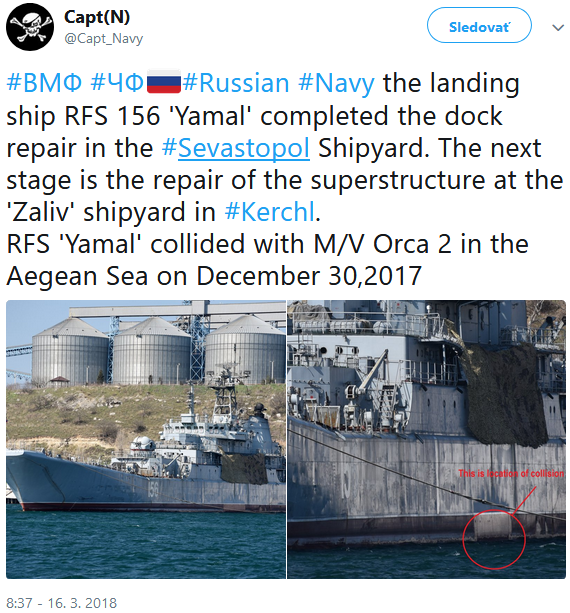Image resolution: width=570 pixels, height=613 pixels.
Task: Open the Capt(N) display name
Action: pyautogui.click(x=97, y=18)
